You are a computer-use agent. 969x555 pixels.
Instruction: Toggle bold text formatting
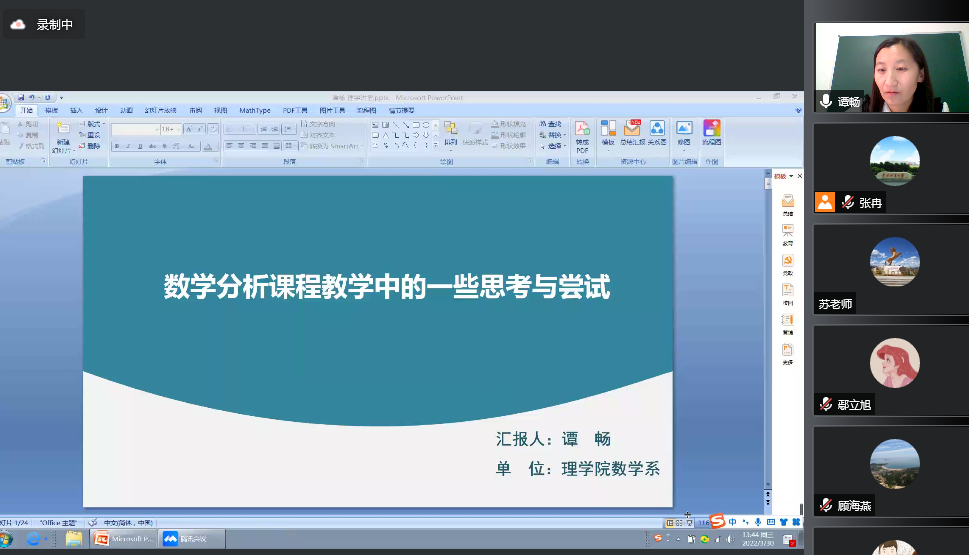point(117,146)
